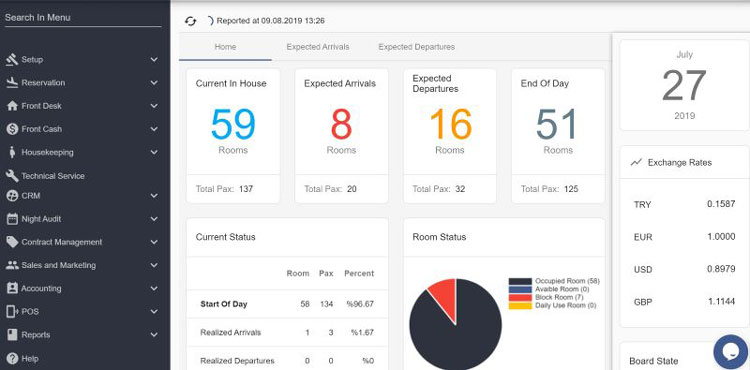Viewport: 750px width, 370px height.
Task: Expand the CRM menu chevron
Action: [154, 196]
